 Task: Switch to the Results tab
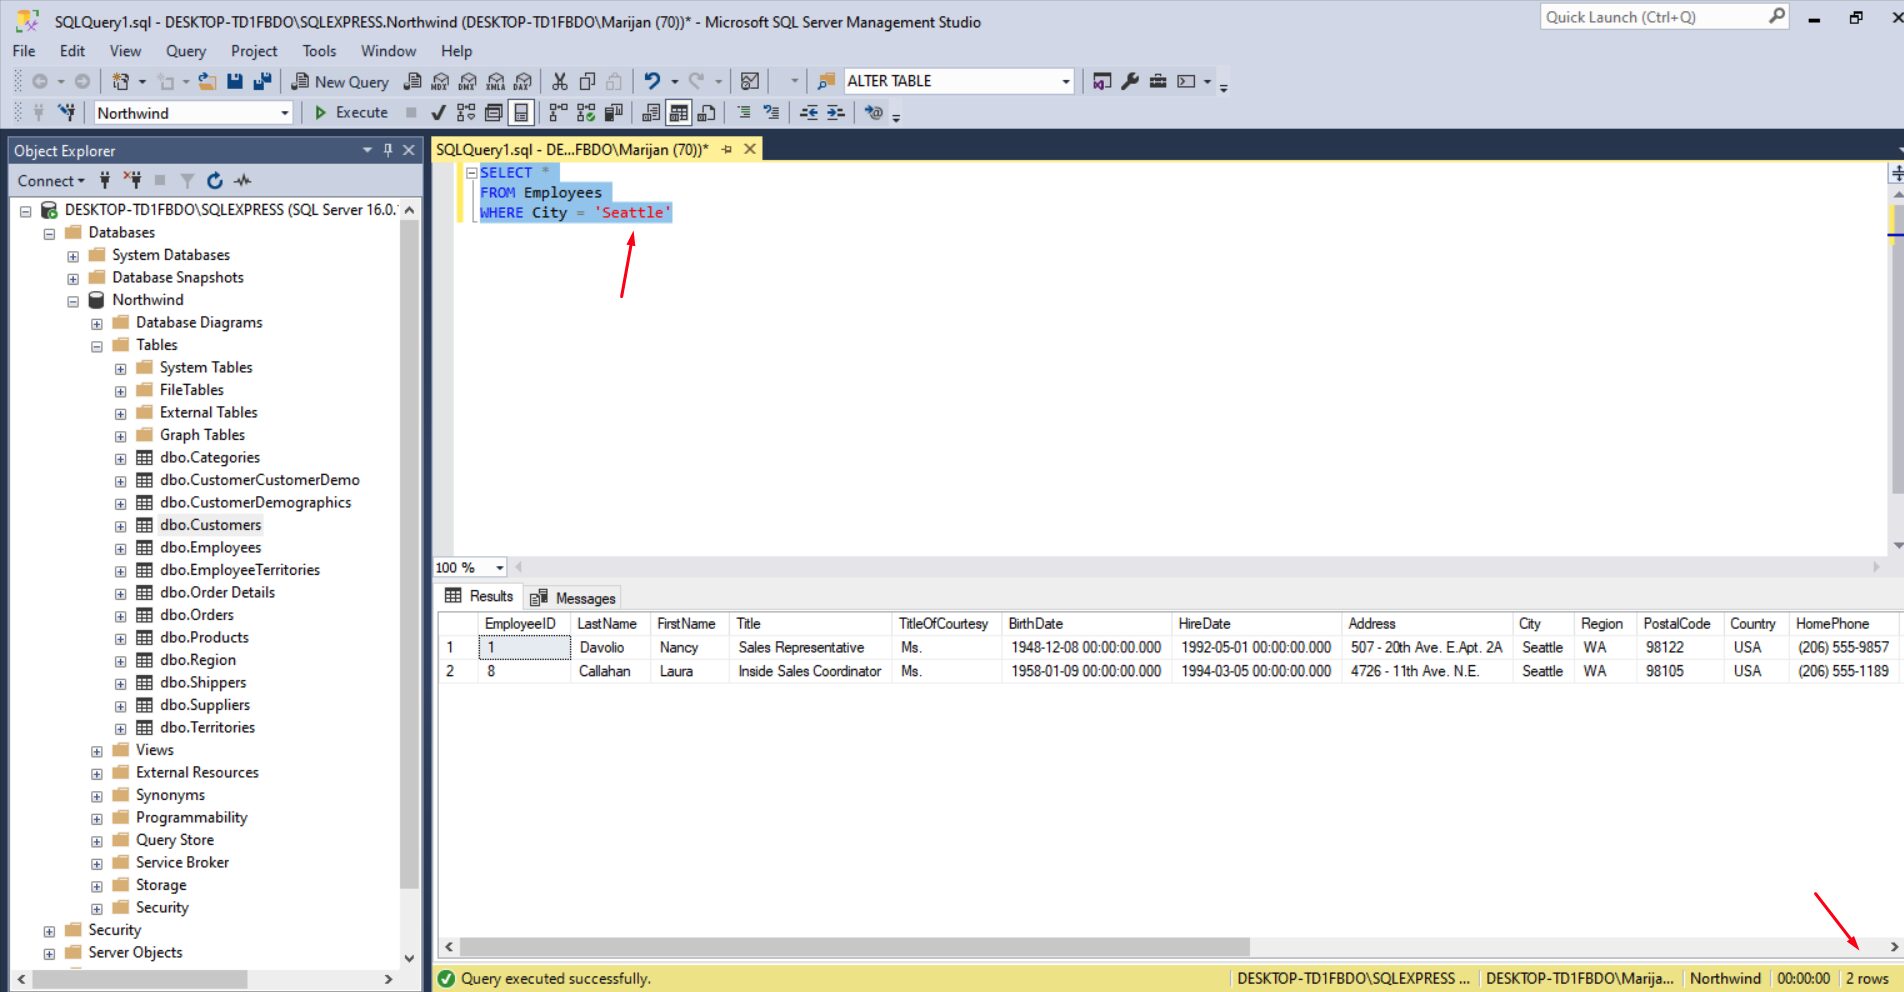tap(479, 596)
